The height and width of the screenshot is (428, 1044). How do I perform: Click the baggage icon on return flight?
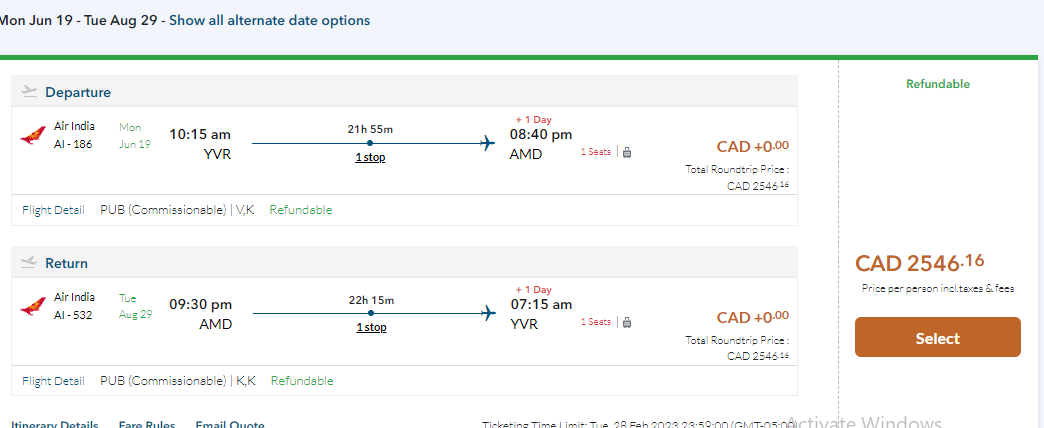627,322
